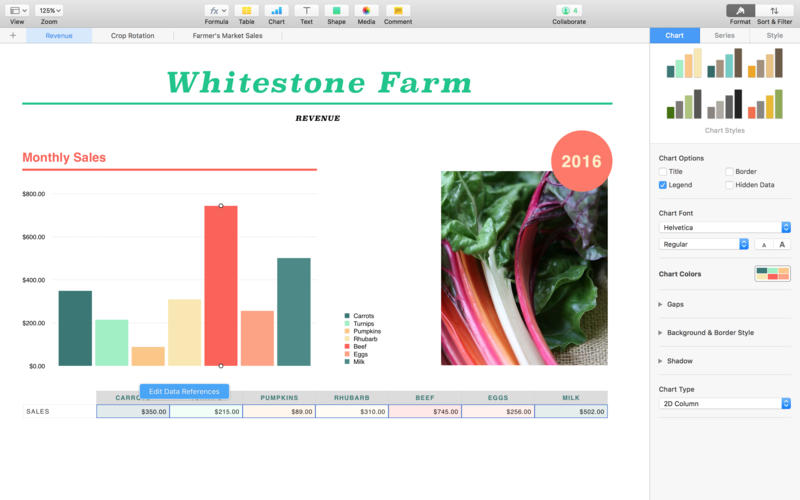Open the View menu in toolbar
Image resolution: width=800 pixels, height=500 pixels.
click(17, 11)
